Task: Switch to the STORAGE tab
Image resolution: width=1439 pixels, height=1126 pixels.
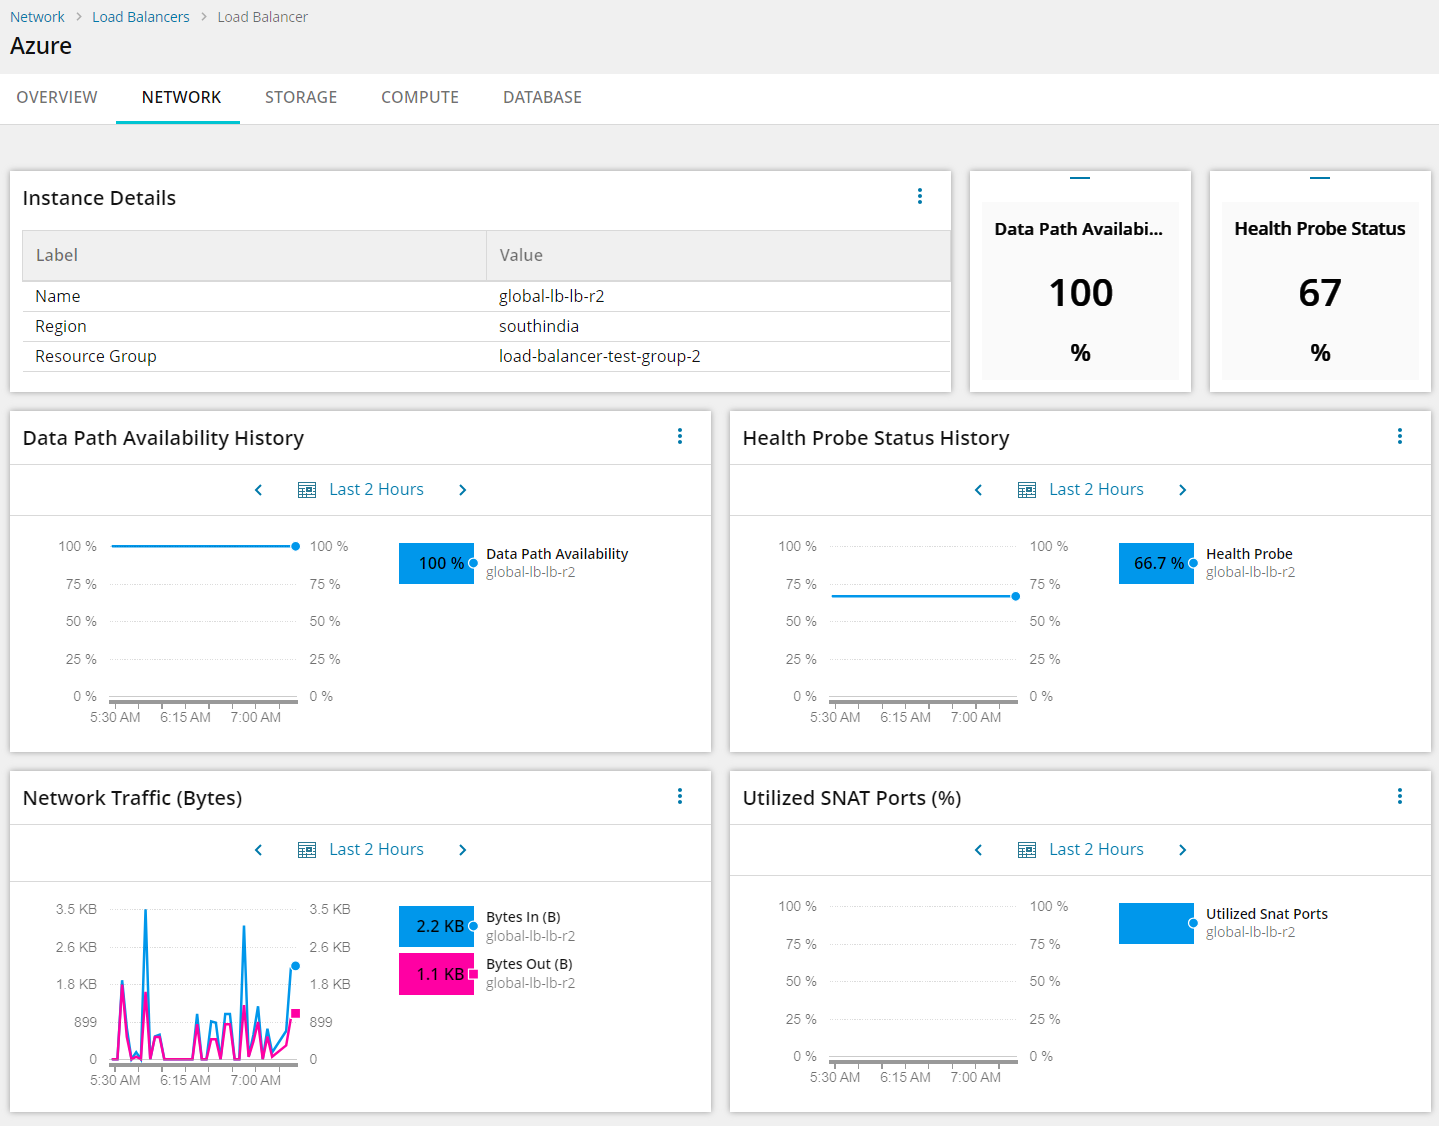Action: 301,97
